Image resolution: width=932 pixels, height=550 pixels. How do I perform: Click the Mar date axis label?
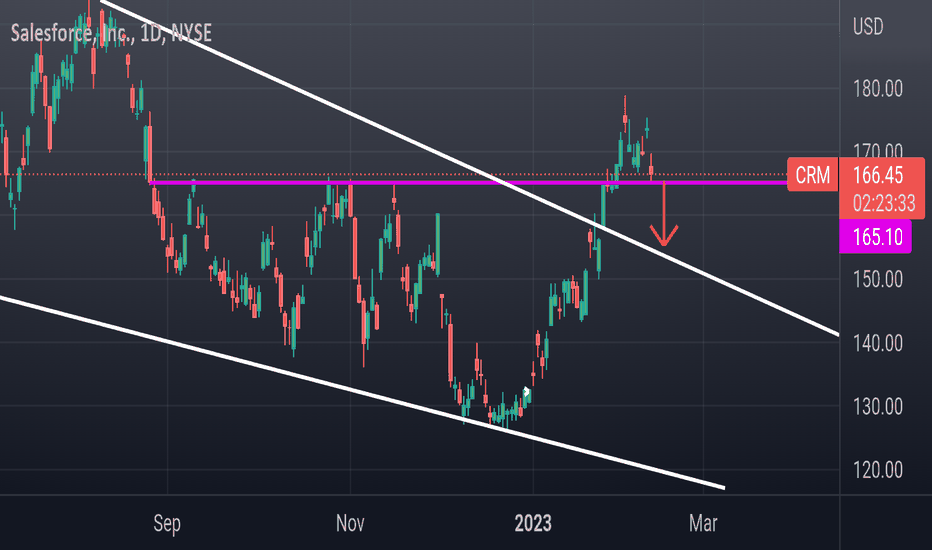[703, 523]
